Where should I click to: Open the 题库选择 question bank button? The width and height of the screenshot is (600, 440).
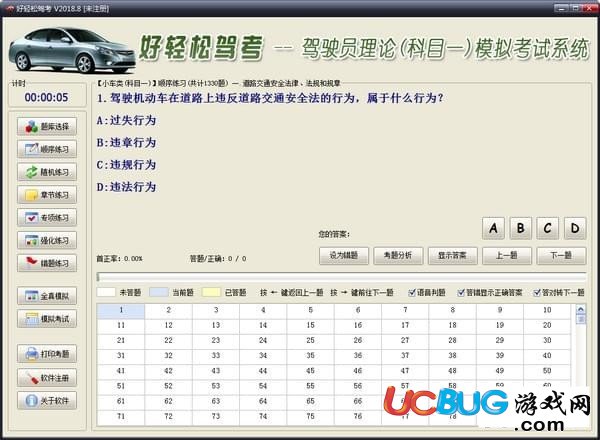(x=47, y=126)
